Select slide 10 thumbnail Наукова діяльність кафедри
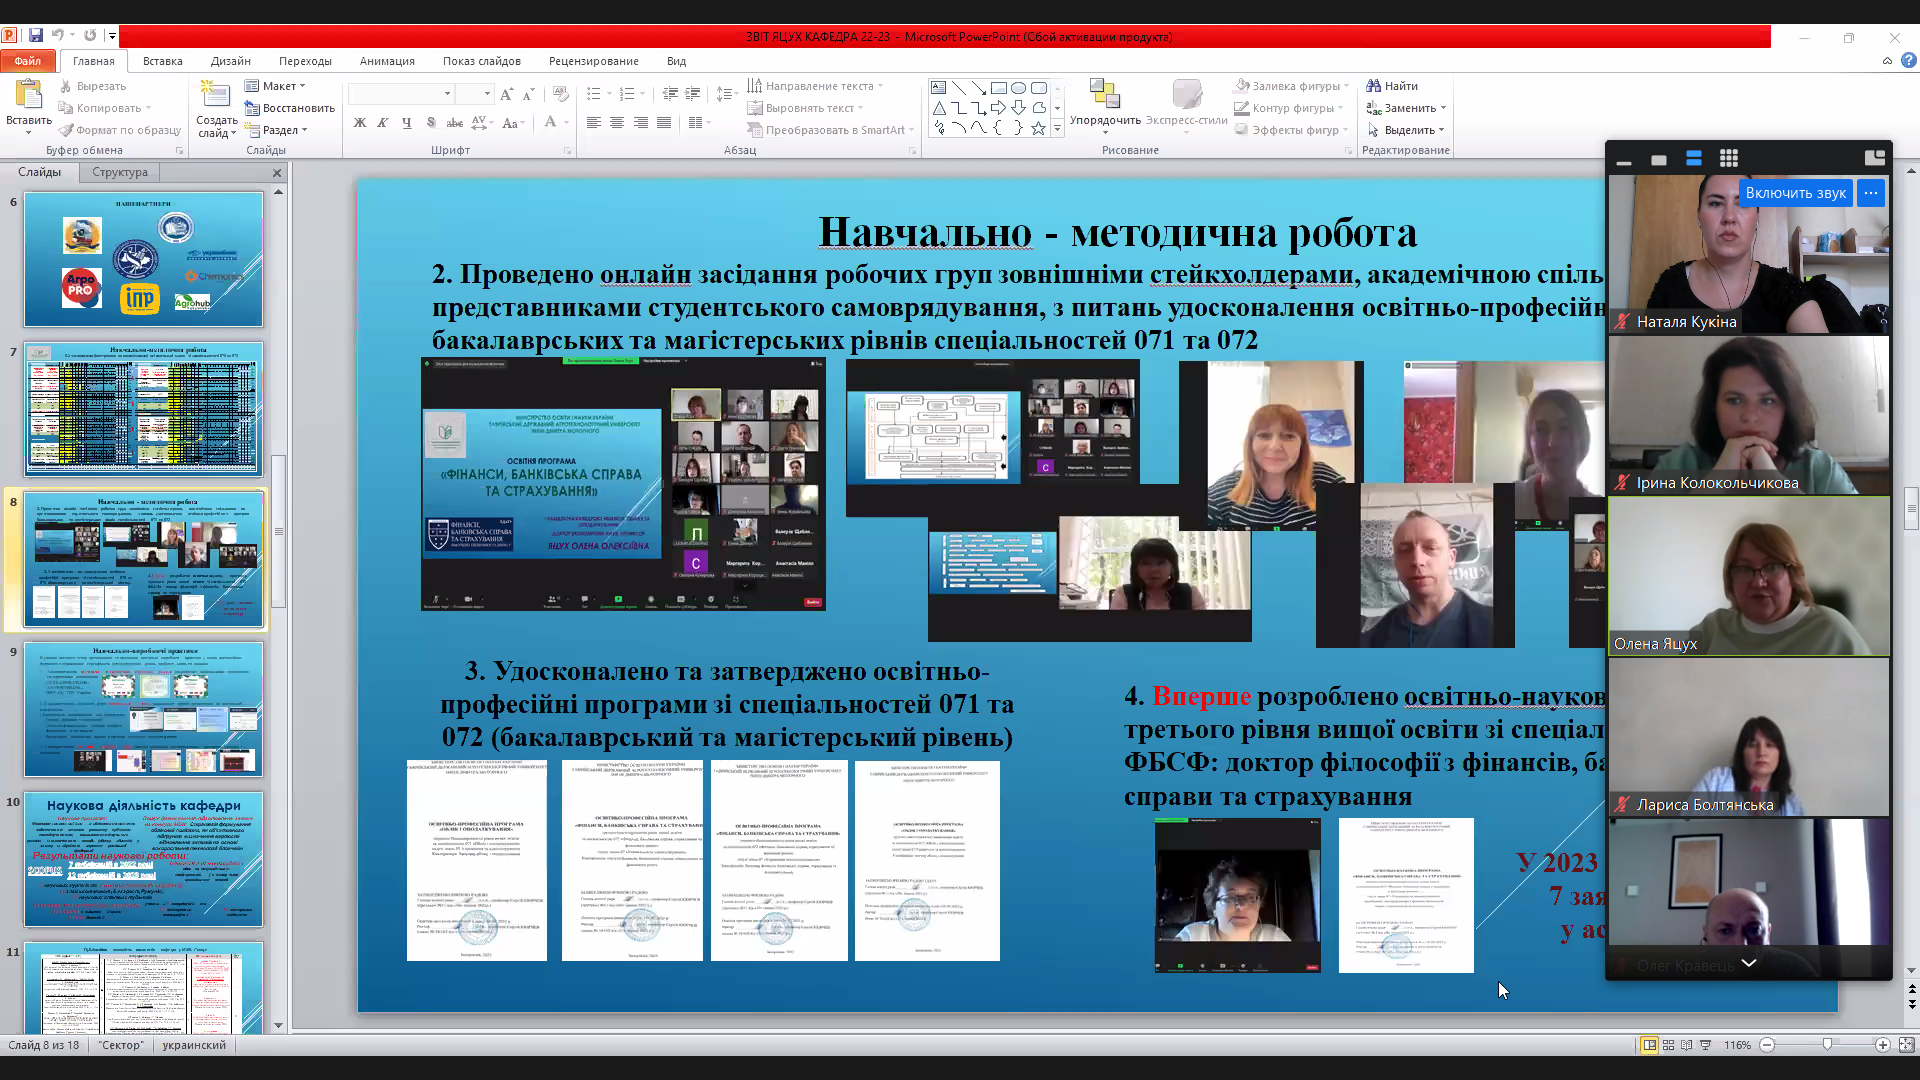The height and width of the screenshot is (1080, 1920). pyautogui.click(x=143, y=860)
